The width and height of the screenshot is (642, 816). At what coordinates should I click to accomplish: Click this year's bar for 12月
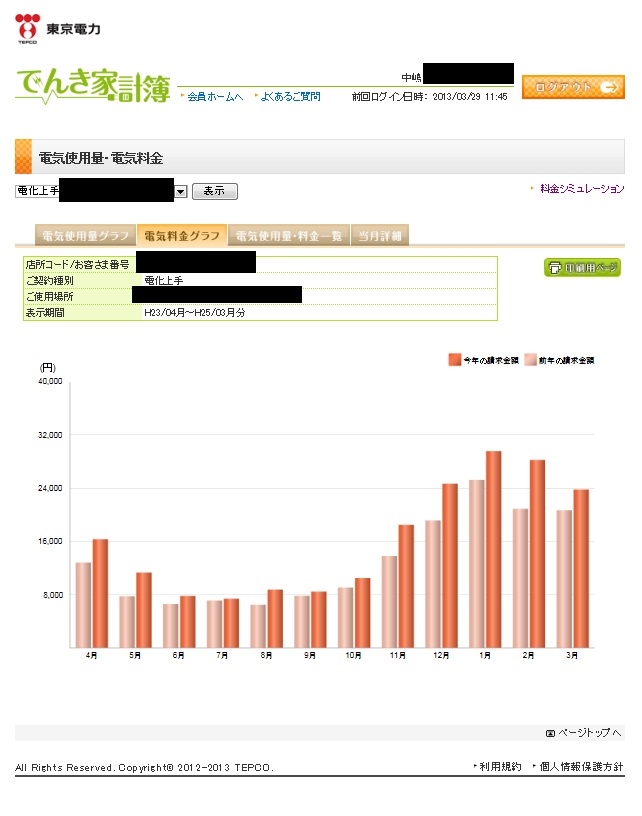point(450,566)
